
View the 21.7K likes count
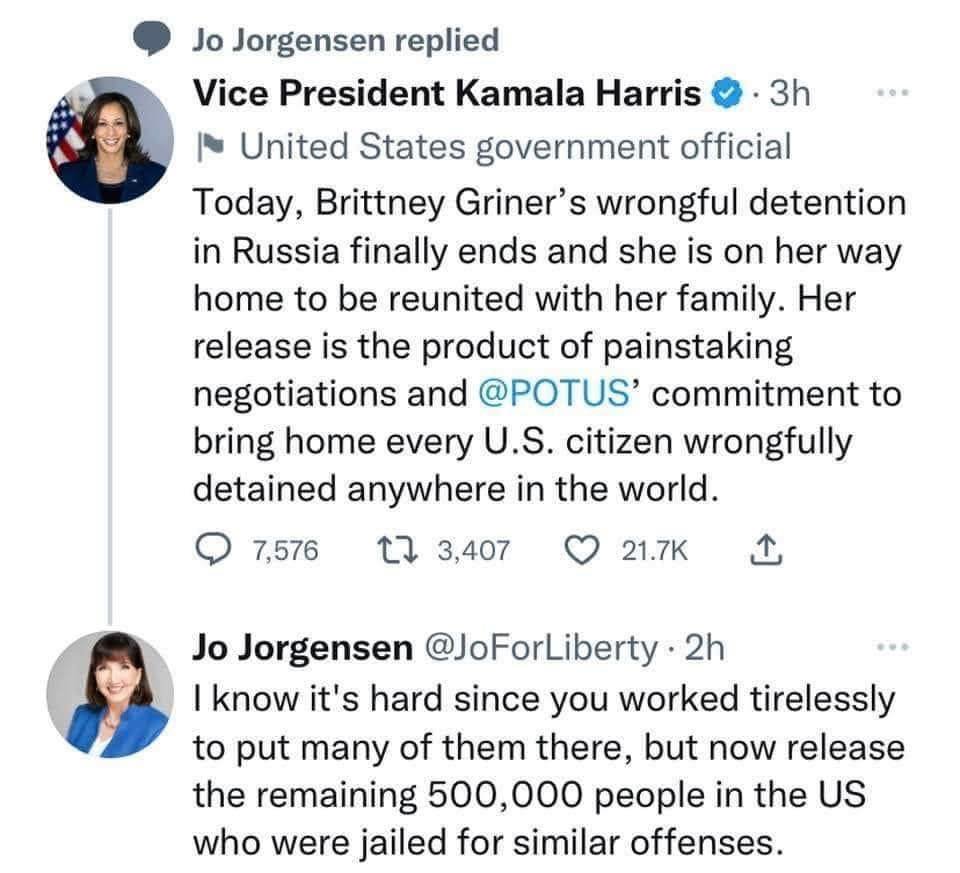point(654,550)
